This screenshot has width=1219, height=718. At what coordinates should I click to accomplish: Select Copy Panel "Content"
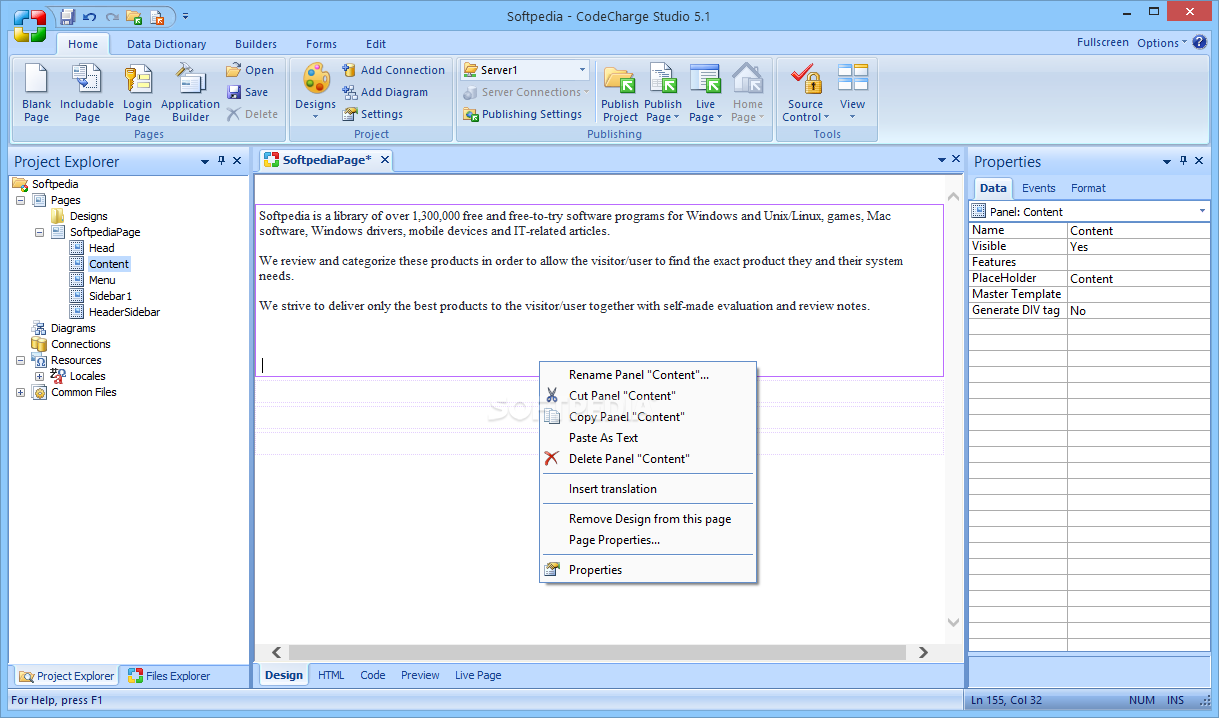[648, 417]
